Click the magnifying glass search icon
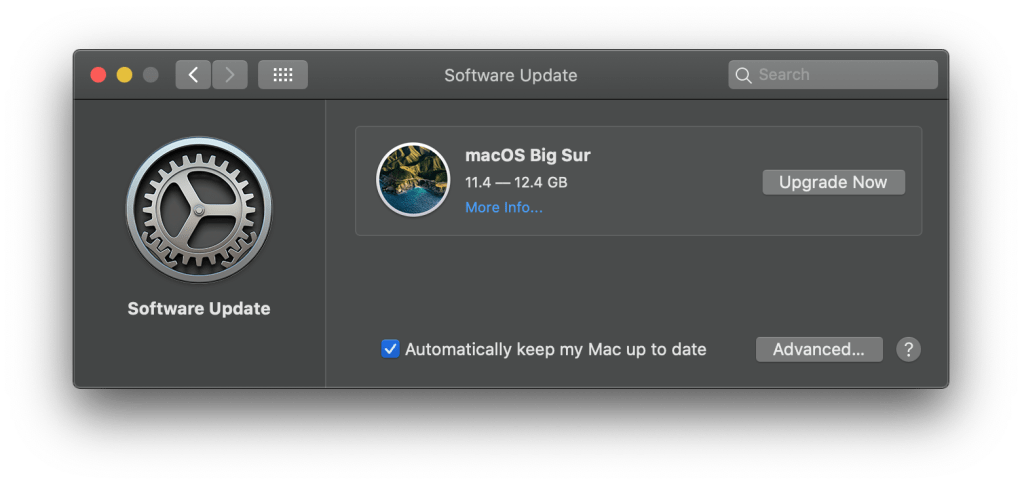The image size is (1022, 485). [x=743, y=75]
